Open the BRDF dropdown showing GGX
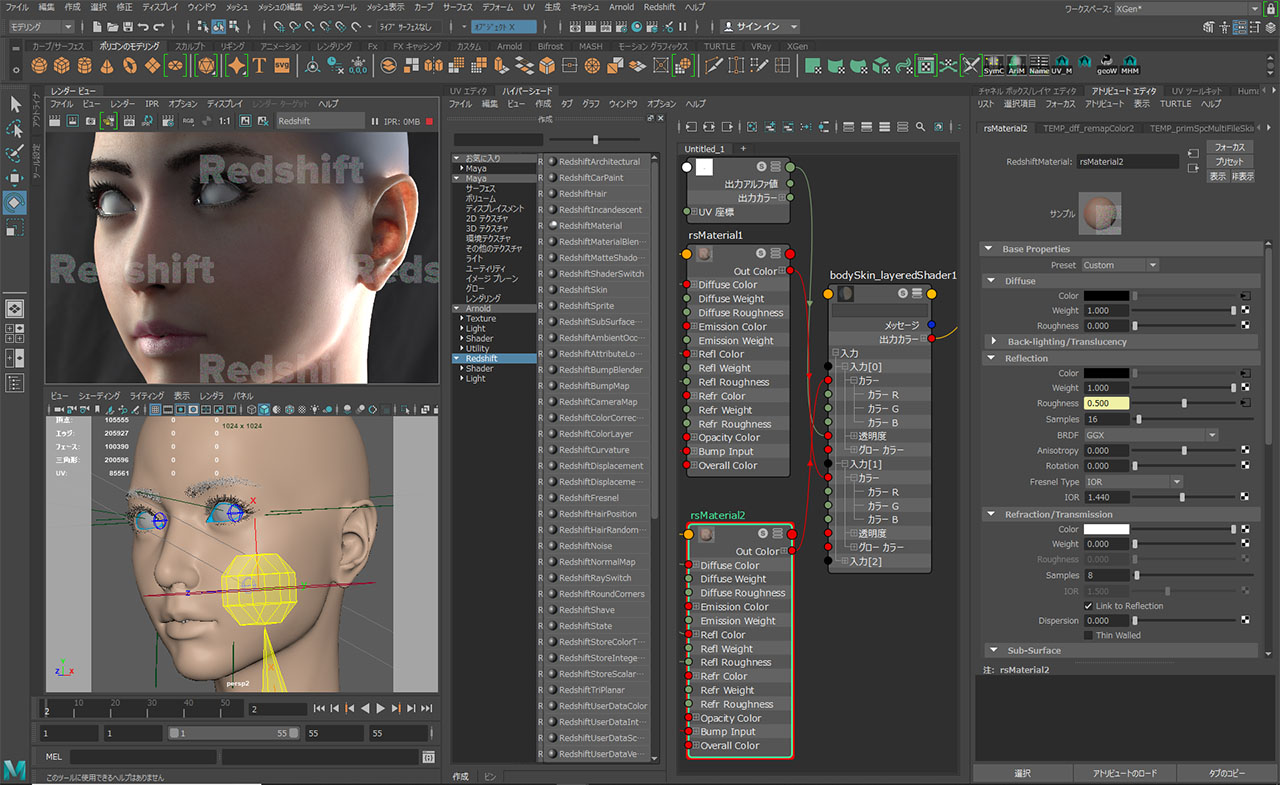Image resolution: width=1280 pixels, height=785 pixels. (1151, 435)
